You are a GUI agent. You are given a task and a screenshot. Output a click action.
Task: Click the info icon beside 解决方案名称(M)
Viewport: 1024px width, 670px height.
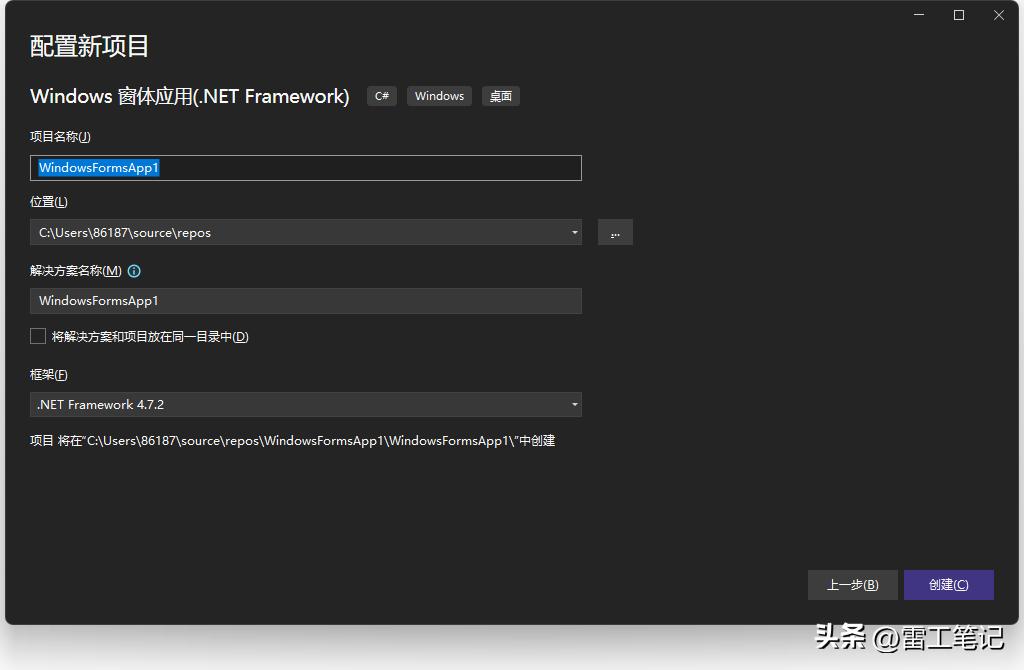pos(134,270)
